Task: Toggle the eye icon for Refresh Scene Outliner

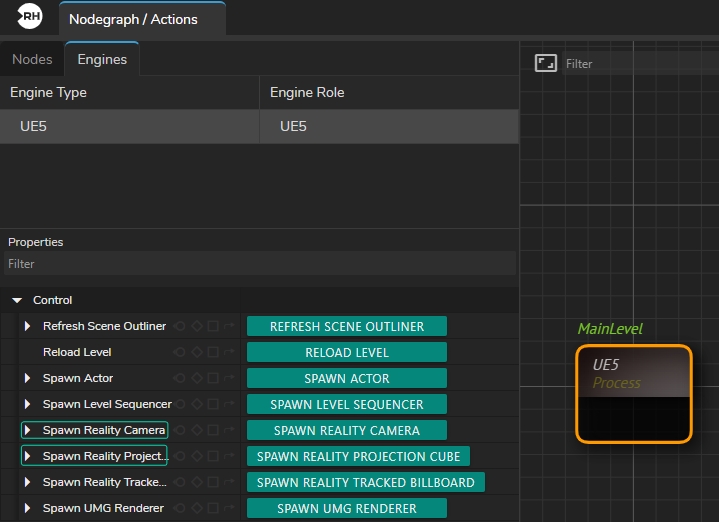Action: tap(180, 326)
